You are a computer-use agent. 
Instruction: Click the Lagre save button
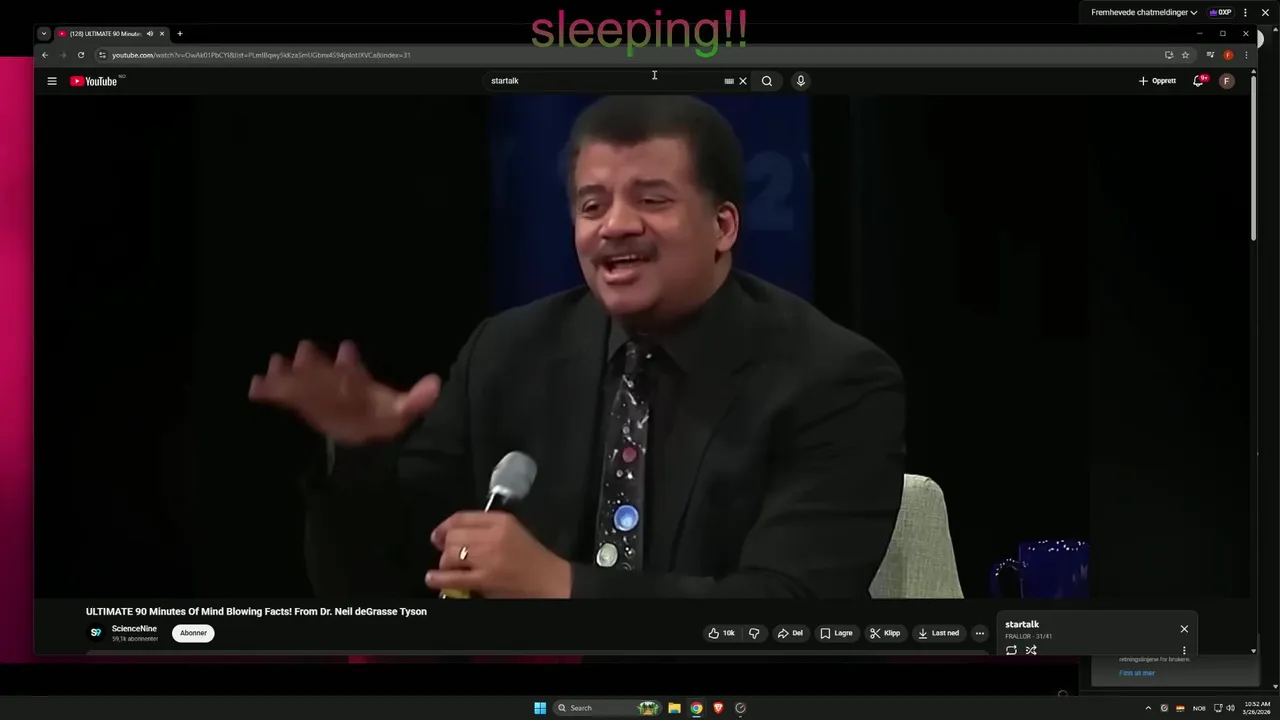(837, 633)
